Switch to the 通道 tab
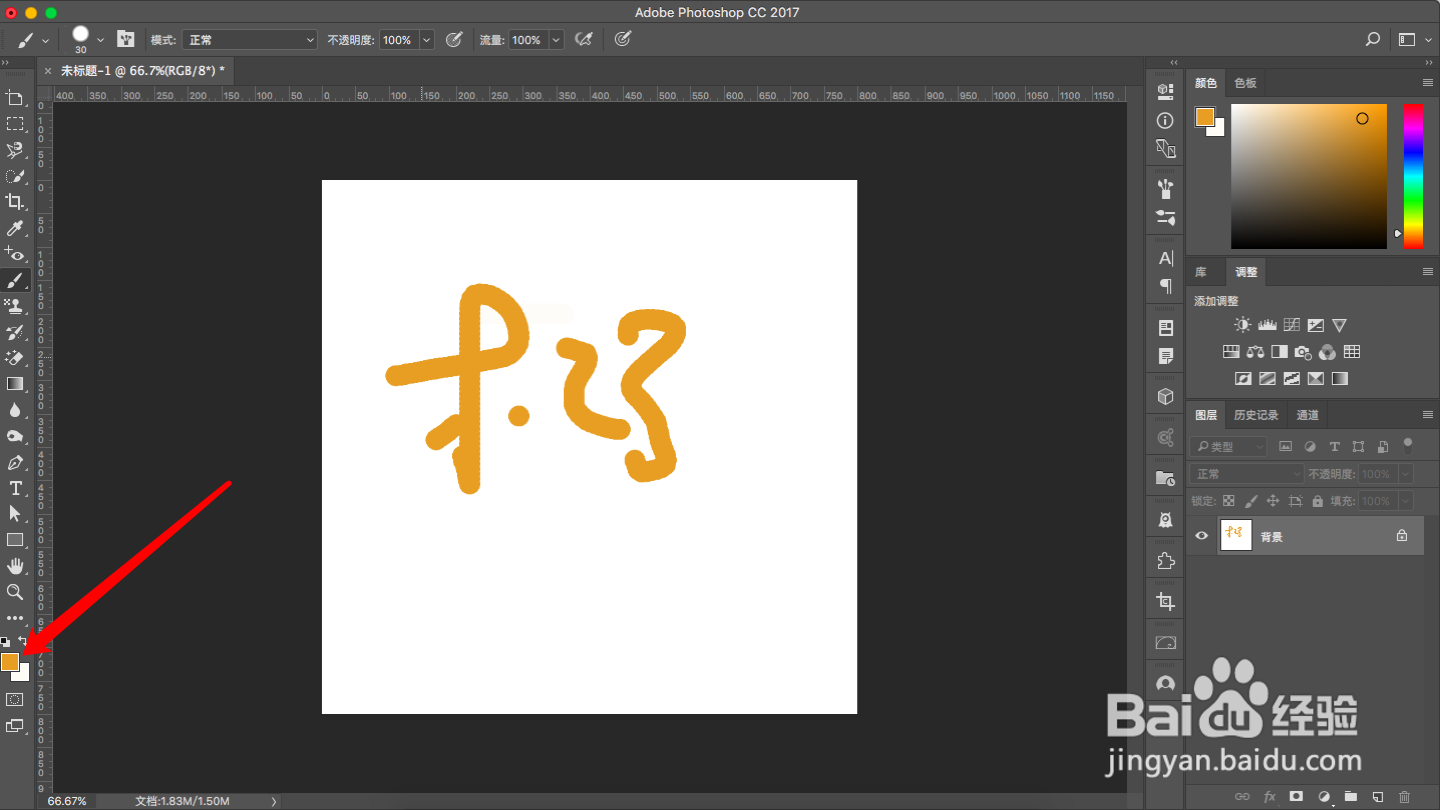 pos(1307,415)
